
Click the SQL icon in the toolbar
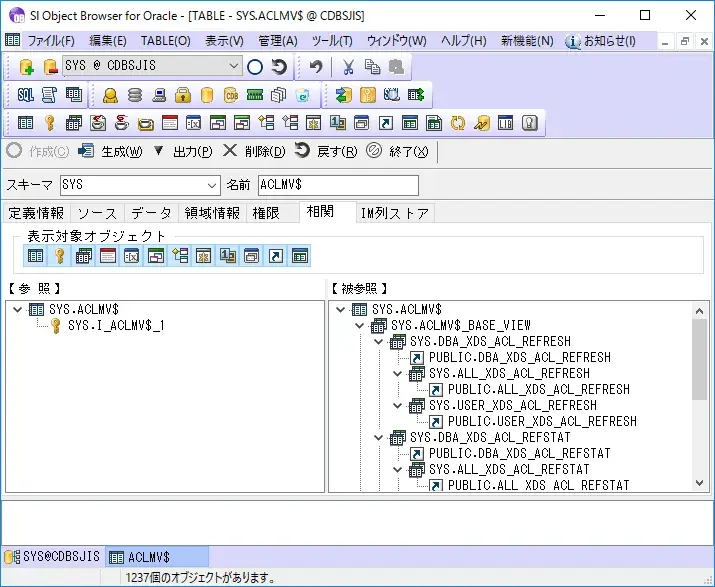point(26,95)
